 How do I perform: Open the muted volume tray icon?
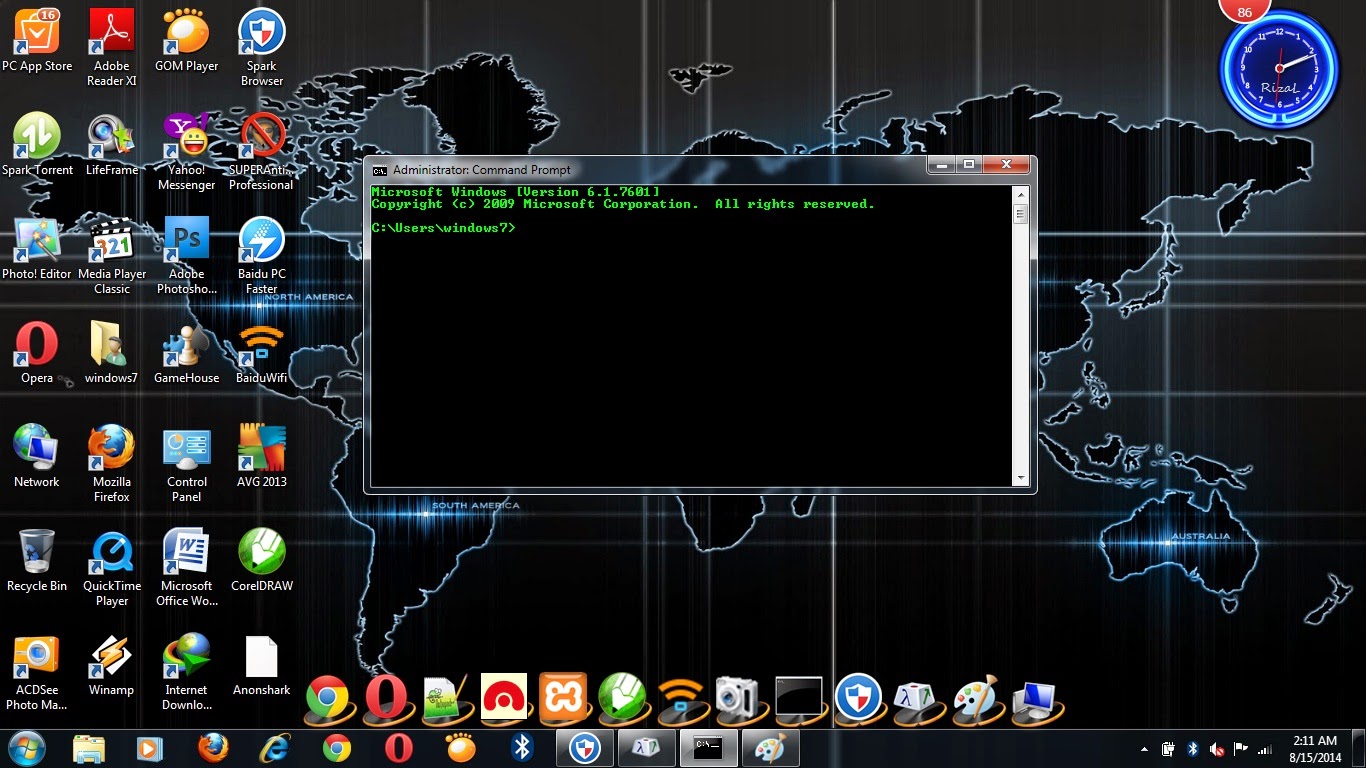tap(1216, 749)
